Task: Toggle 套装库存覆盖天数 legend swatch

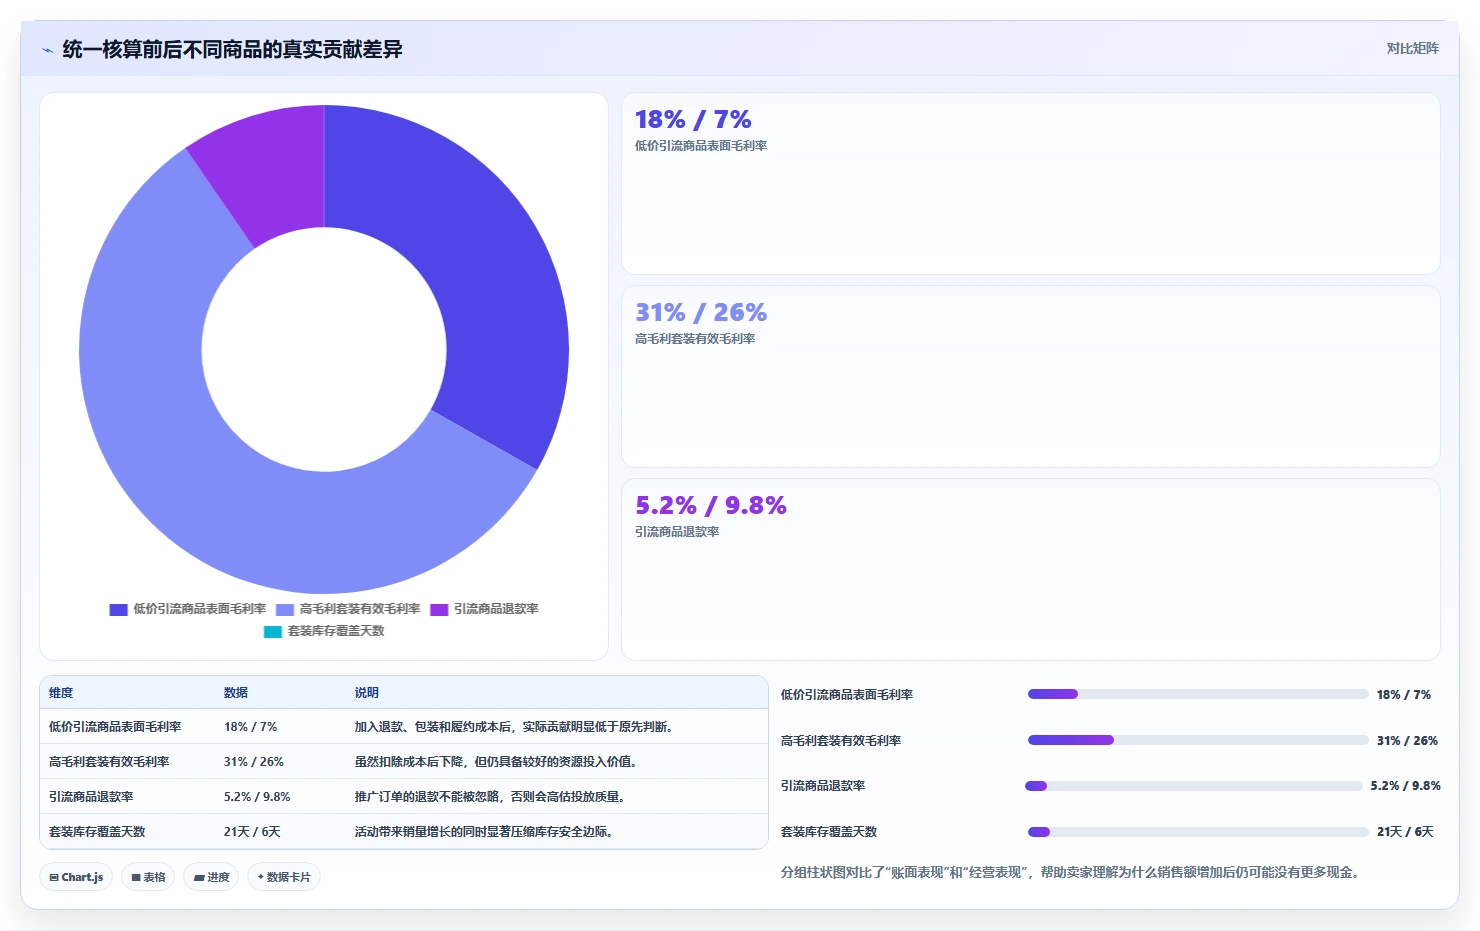Action: coord(273,632)
